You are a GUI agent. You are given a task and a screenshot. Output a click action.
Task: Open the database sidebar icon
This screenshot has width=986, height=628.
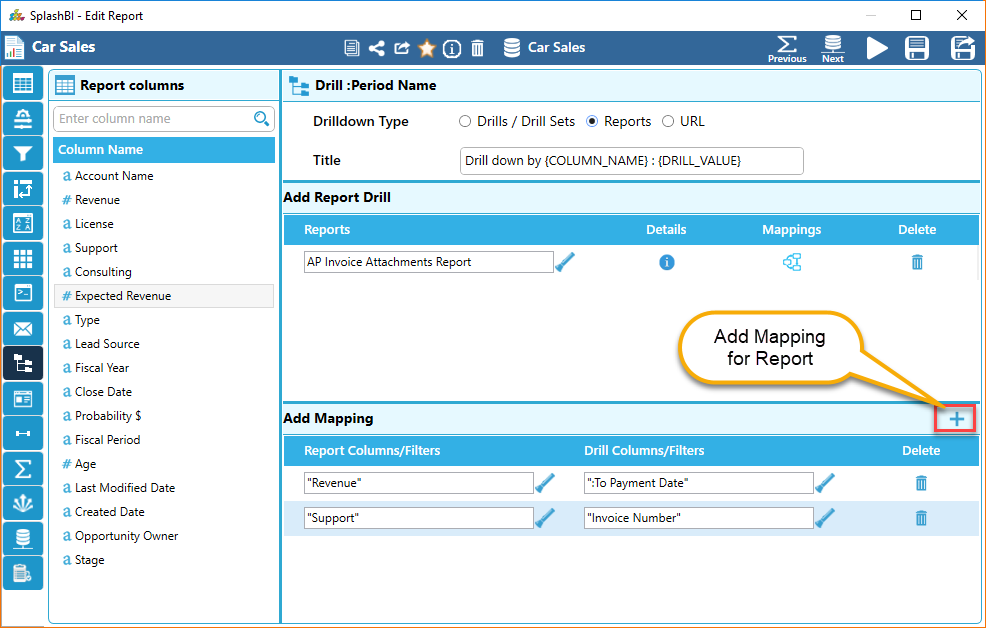23,538
